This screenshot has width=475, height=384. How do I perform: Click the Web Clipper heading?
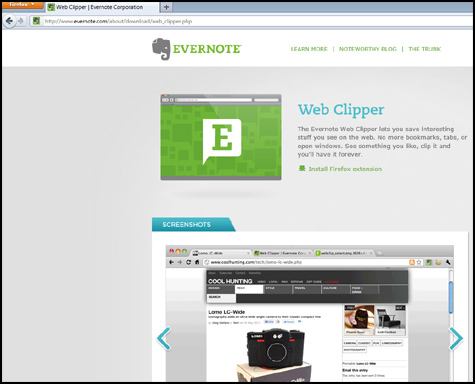point(341,110)
